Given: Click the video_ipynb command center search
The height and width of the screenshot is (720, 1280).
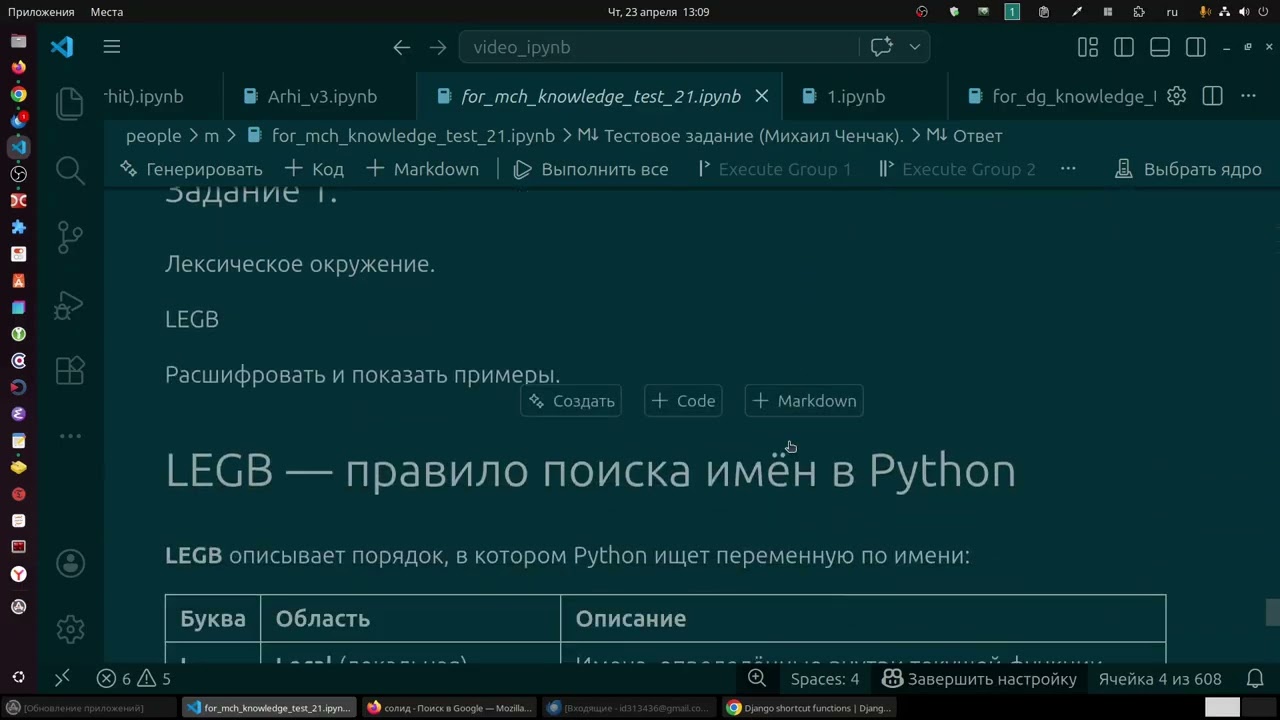Looking at the screenshot, I should pos(659,47).
